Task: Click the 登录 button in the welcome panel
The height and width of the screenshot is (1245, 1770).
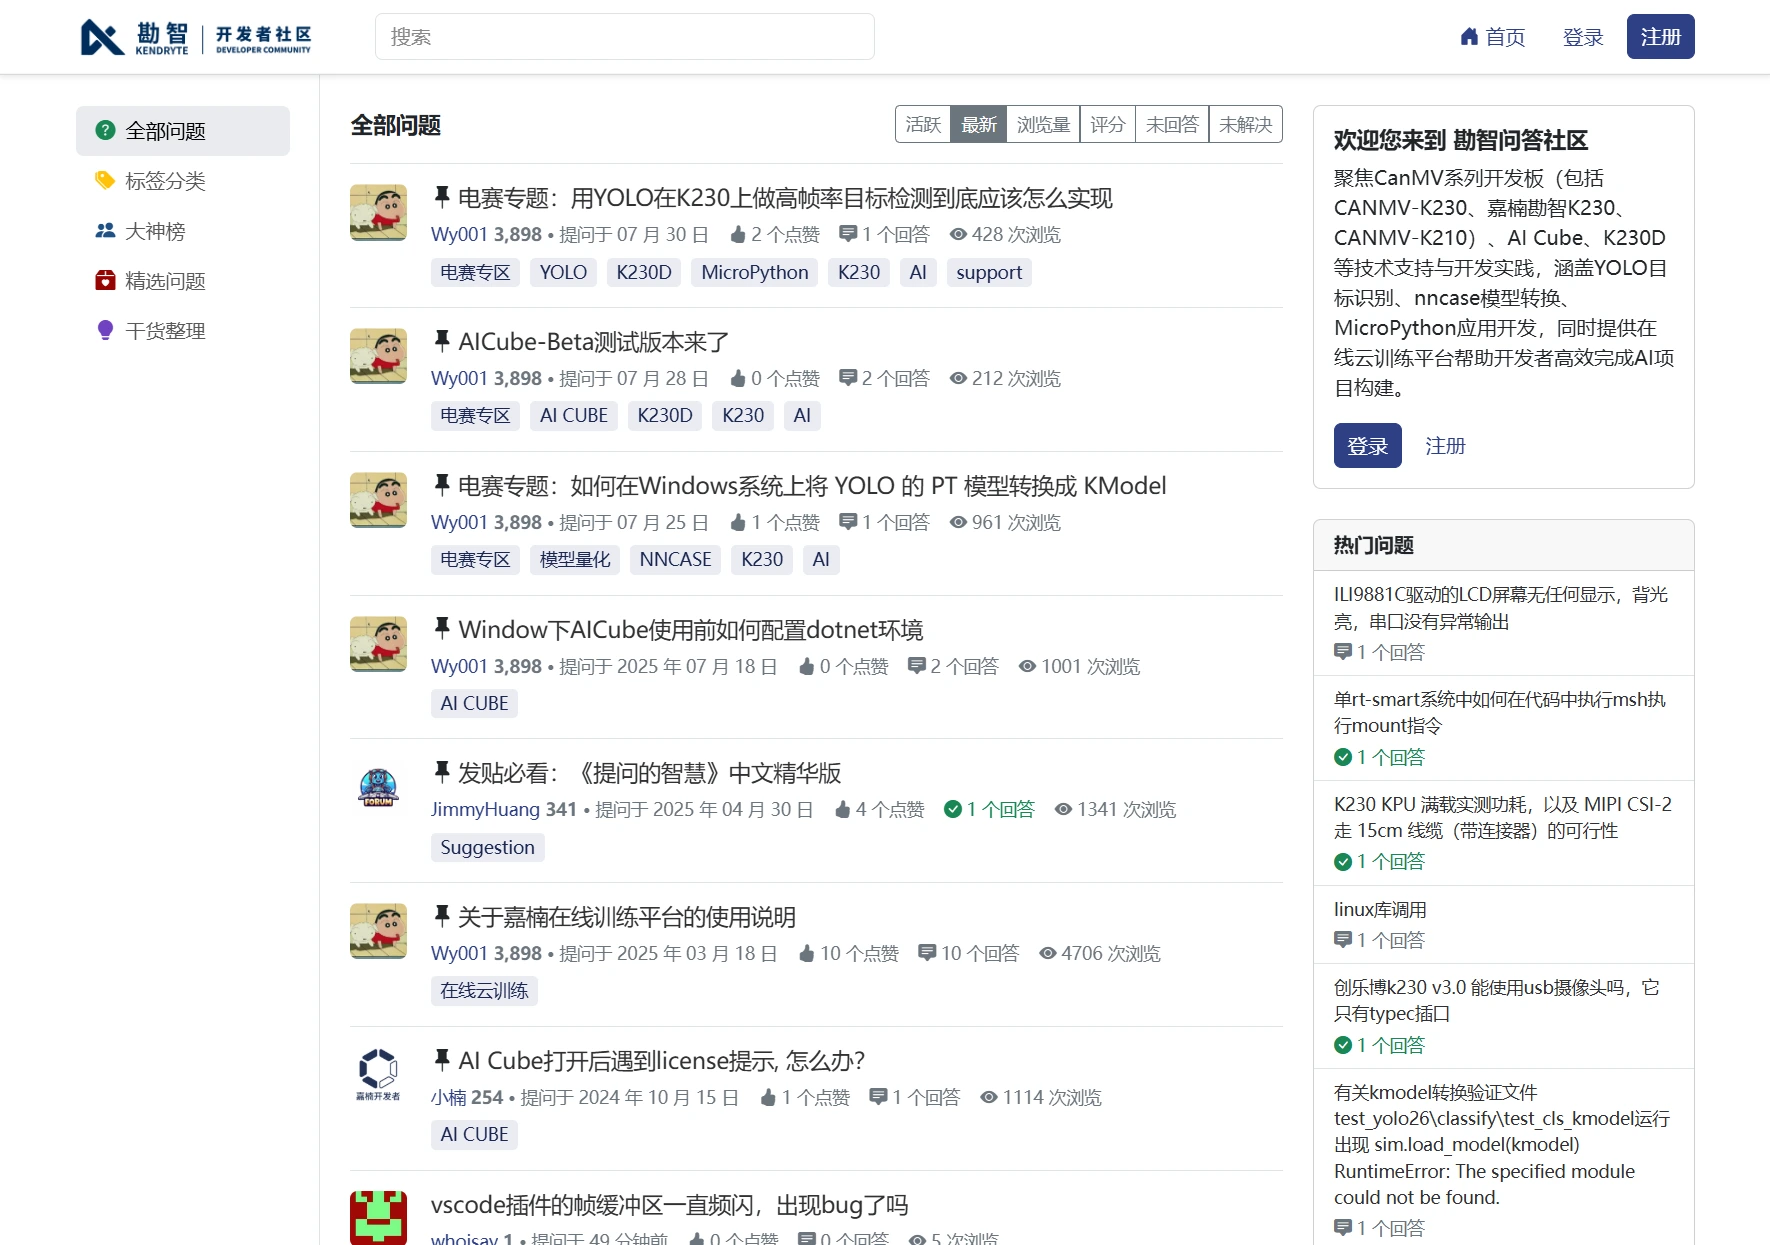Action: [1368, 446]
